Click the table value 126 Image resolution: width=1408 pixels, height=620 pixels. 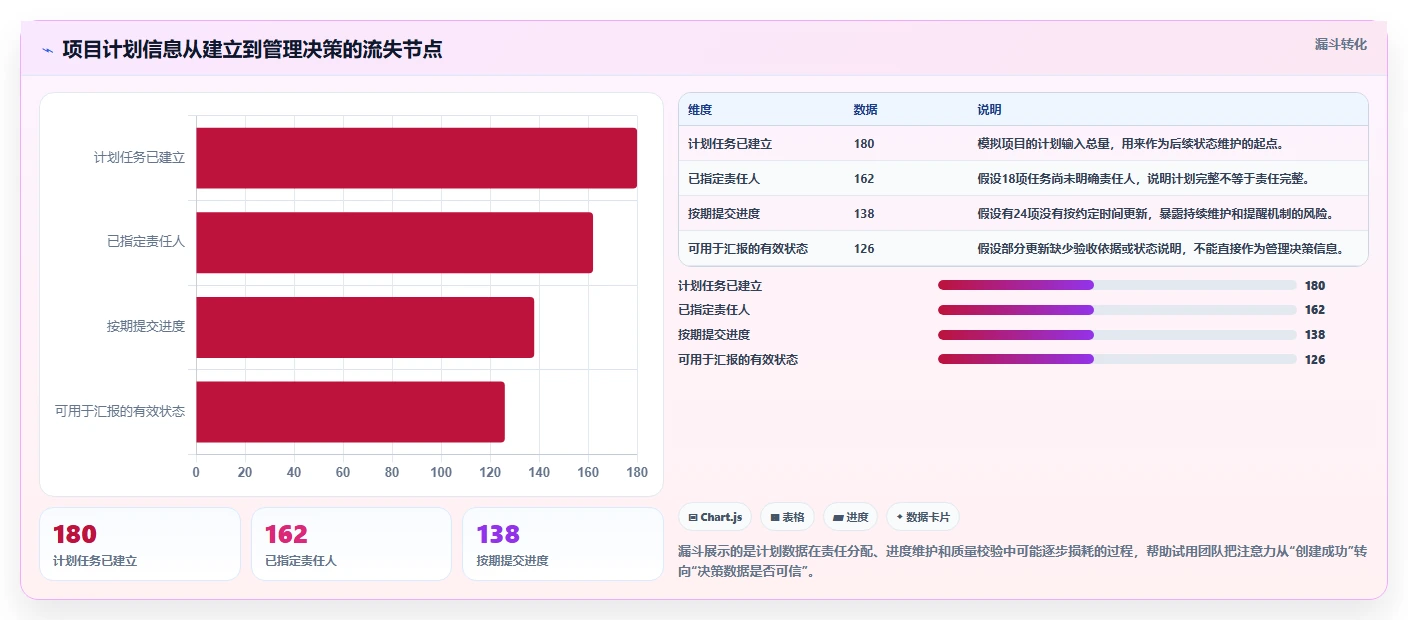click(x=864, y=249)
